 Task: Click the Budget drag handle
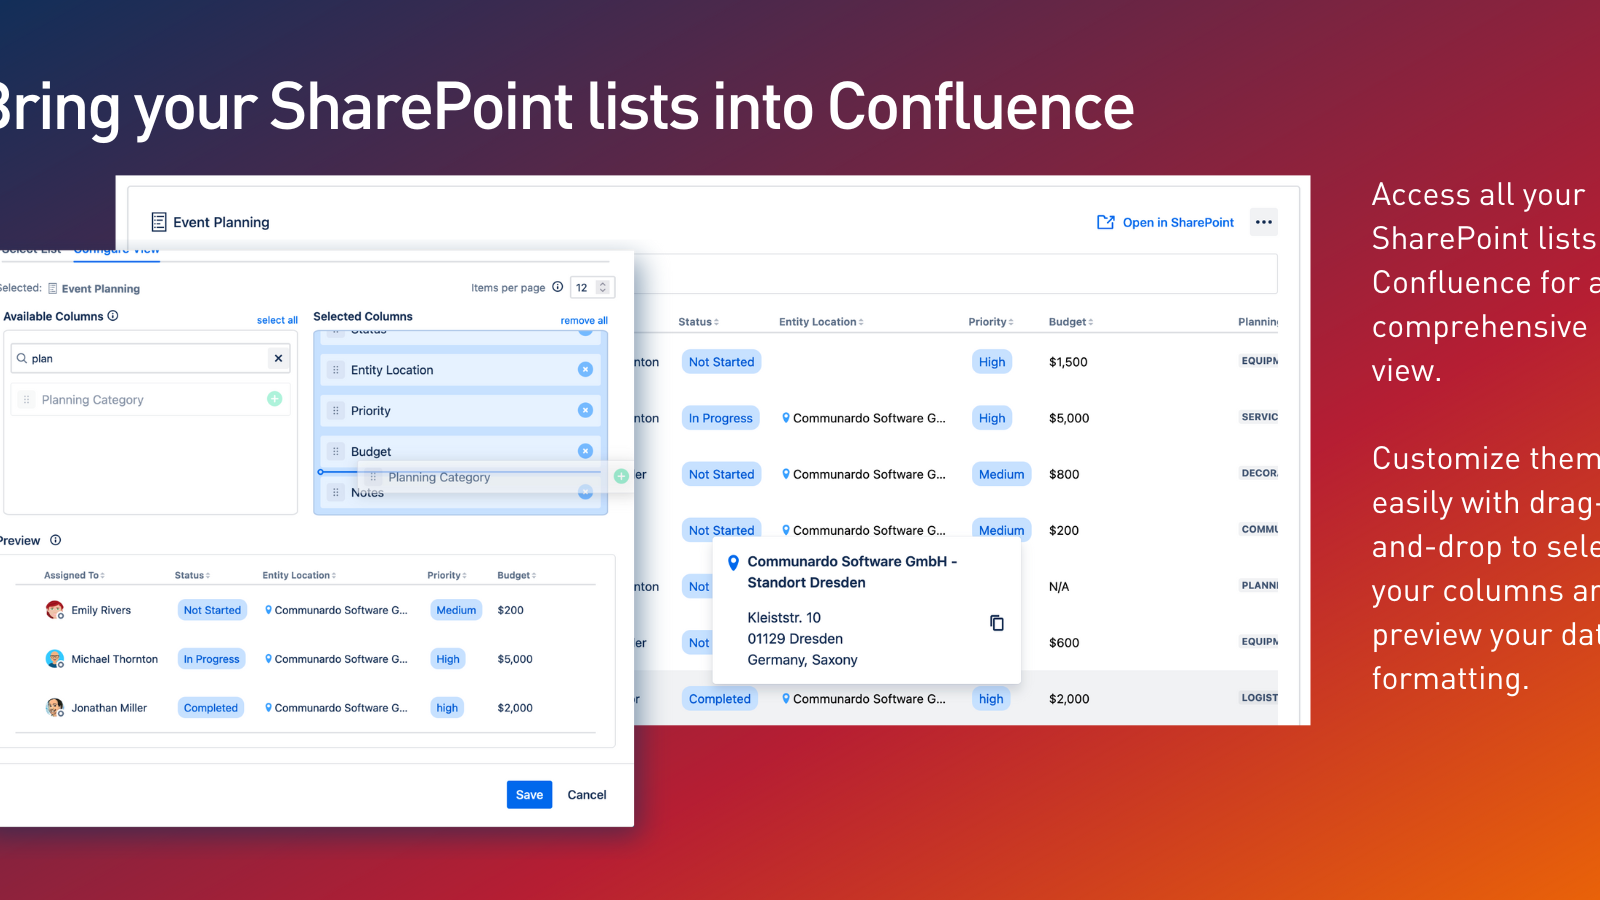(336, 452)
